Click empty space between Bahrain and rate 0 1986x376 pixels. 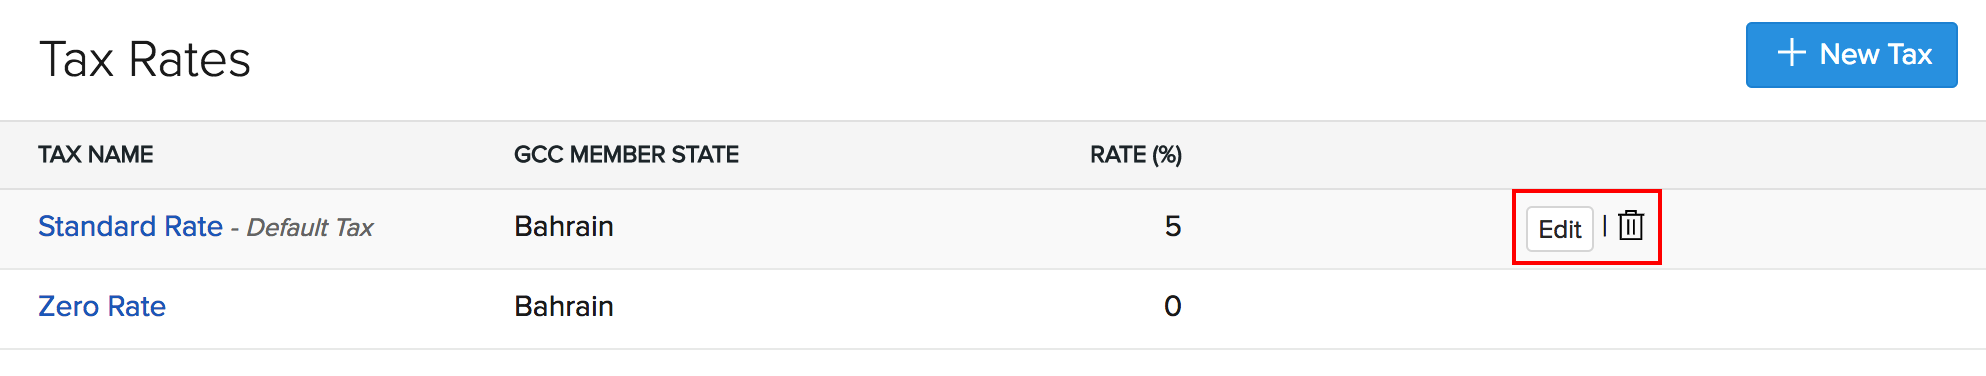[888, 306]
